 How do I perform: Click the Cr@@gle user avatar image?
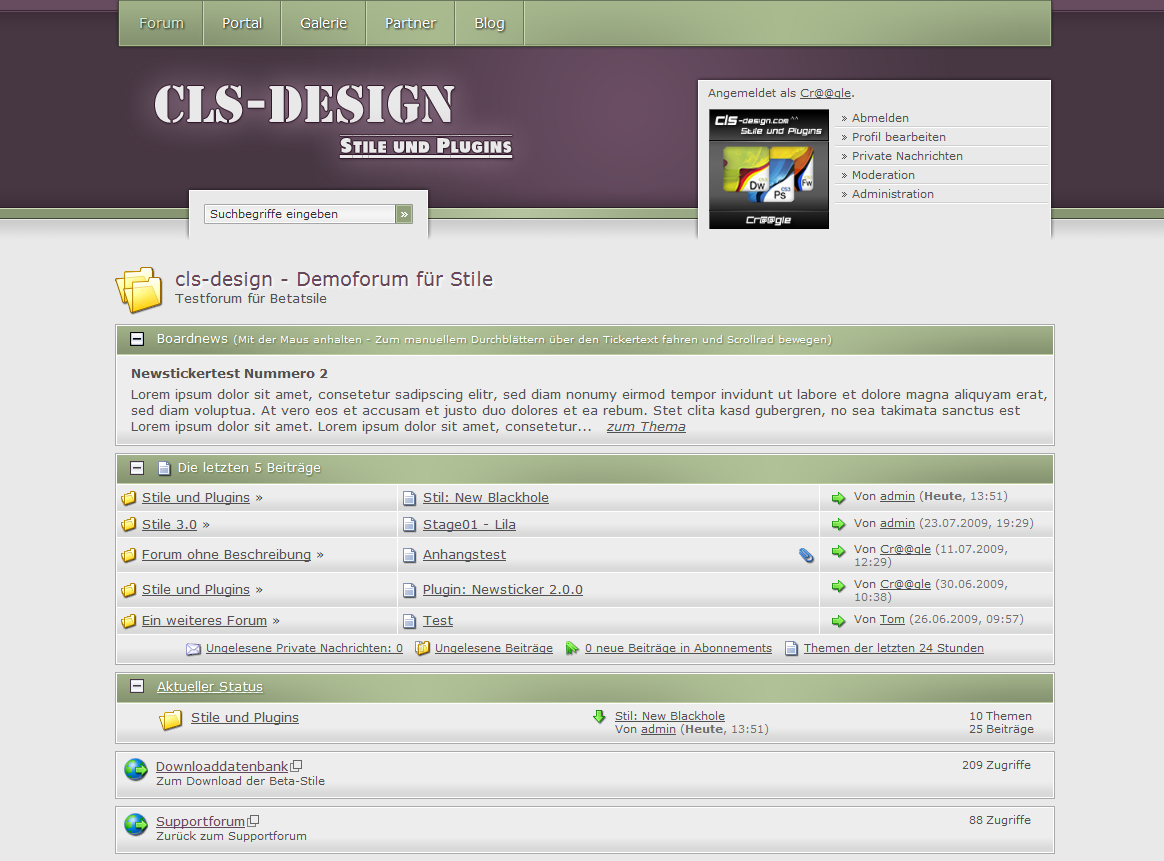coord(768,169)
